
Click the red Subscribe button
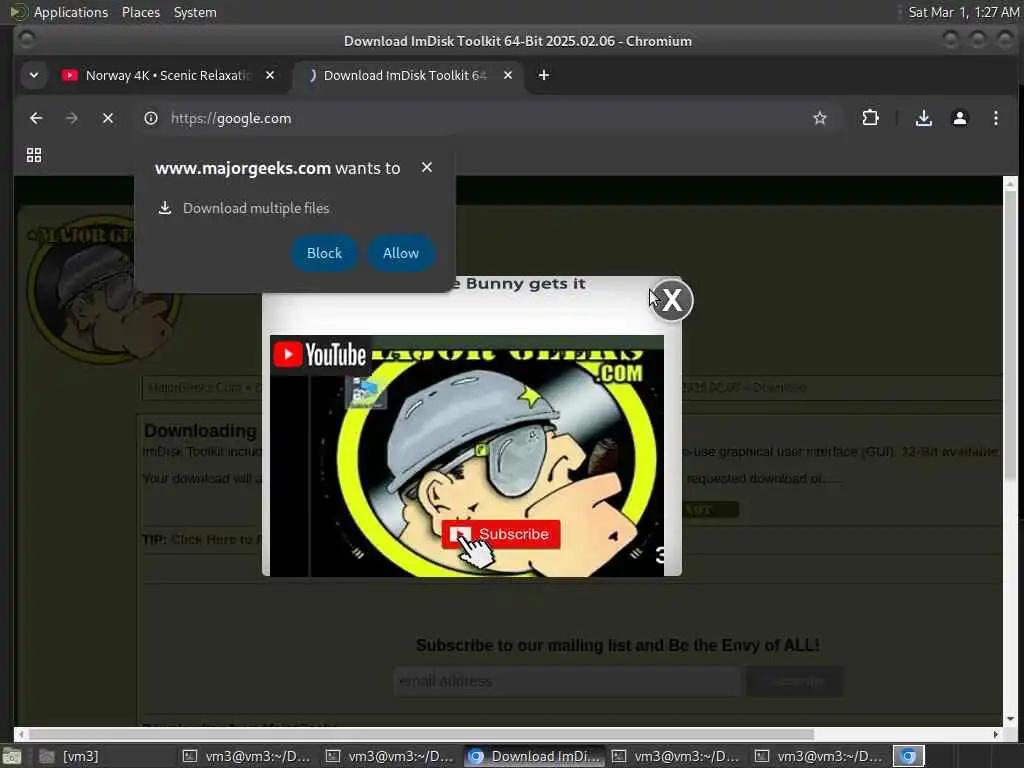point(501,534)
